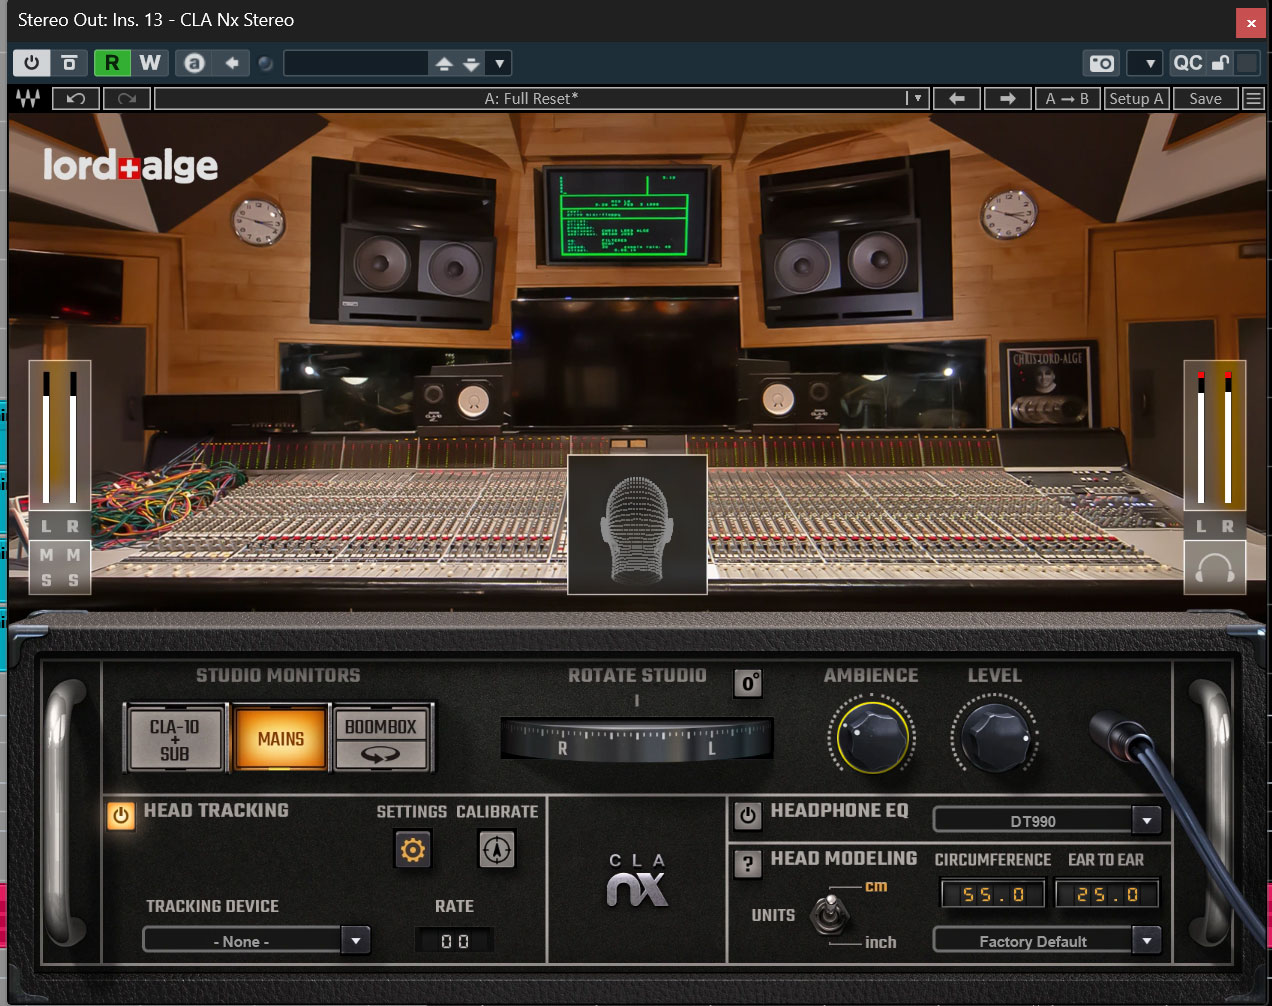1272x1006 pixels.
Task: Click the head tracking Calibrate compass icon
Action: coord(497,850)
